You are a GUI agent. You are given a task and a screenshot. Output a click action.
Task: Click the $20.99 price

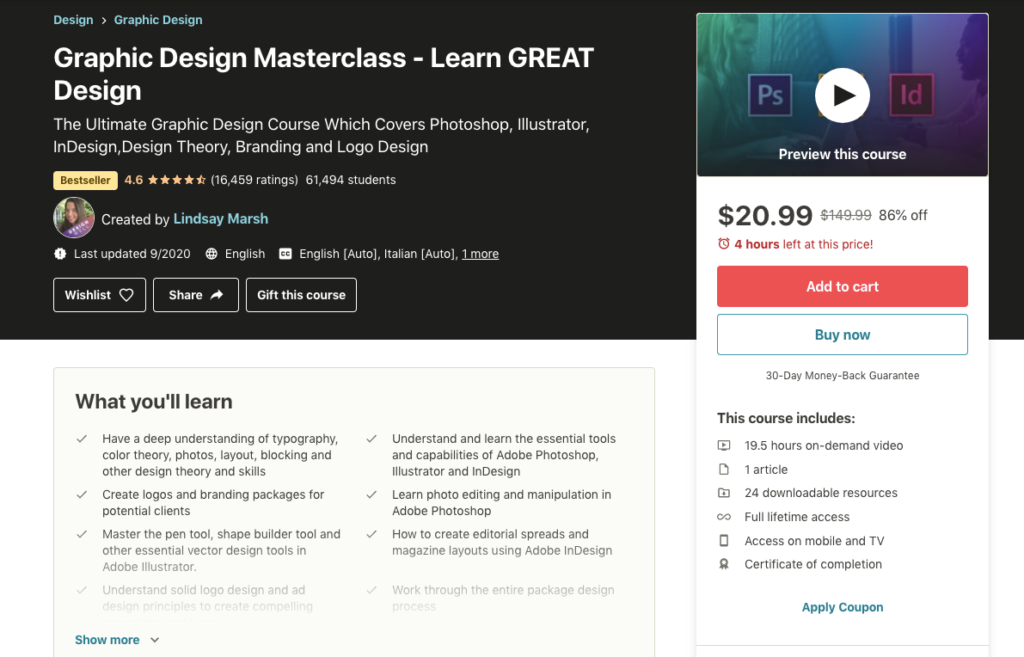(765, 216)
